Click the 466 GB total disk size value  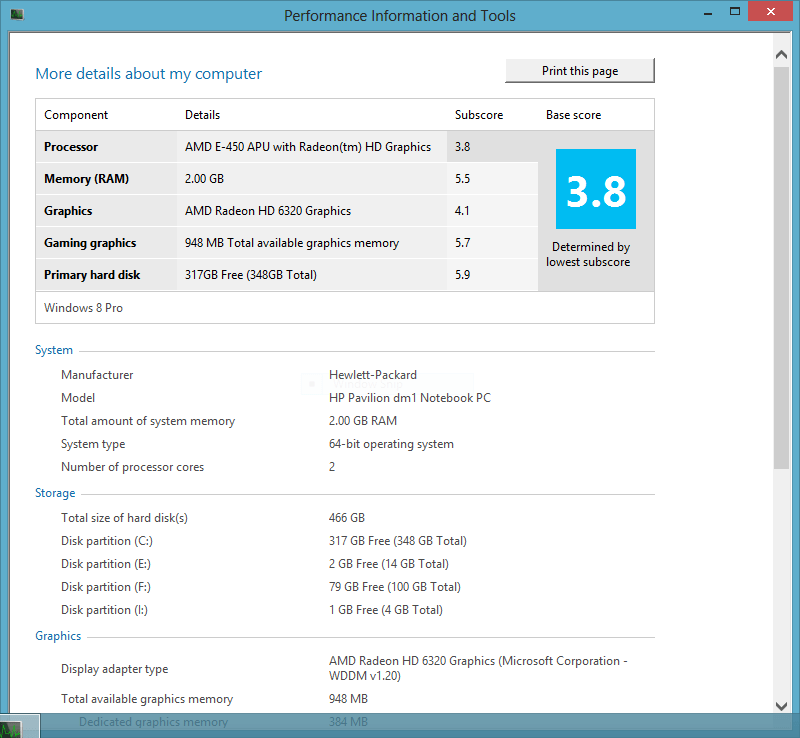pos(346,518)
